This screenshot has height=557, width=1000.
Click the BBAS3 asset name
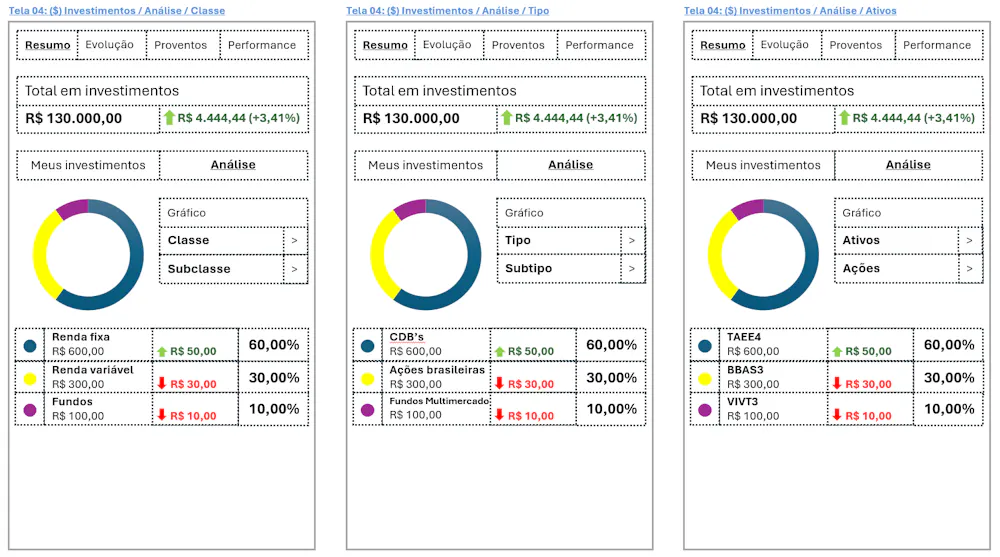click(x=745, y=370)
